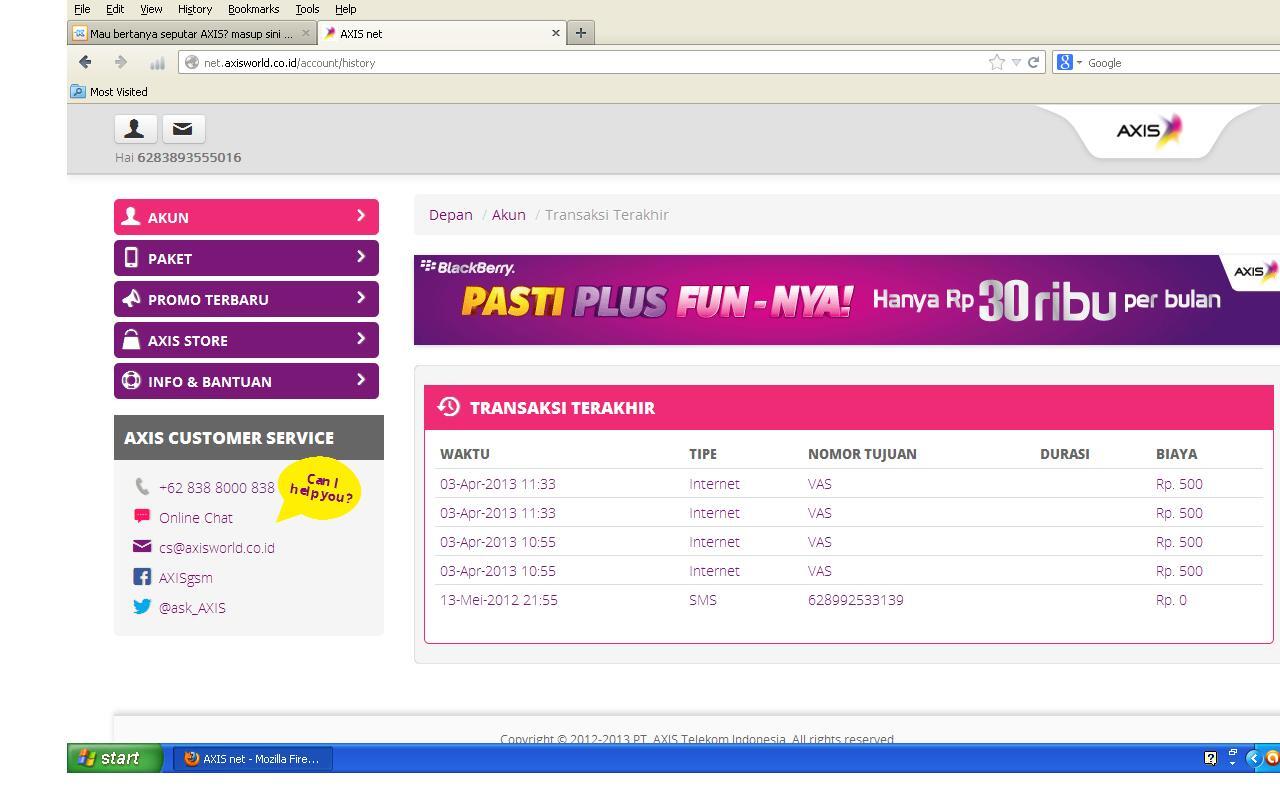Click the email envelope icon in sidebar
The width and height of the screenshot is (1280, 800).
click(x=142, y=546)
